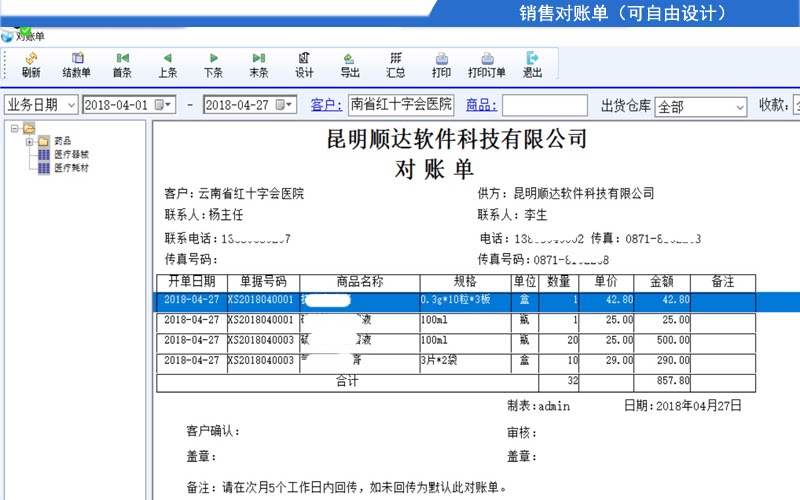The width and height of the screenshot is (800, 500).
Task: Go to next record with 下条
Action: coord(213,65)
